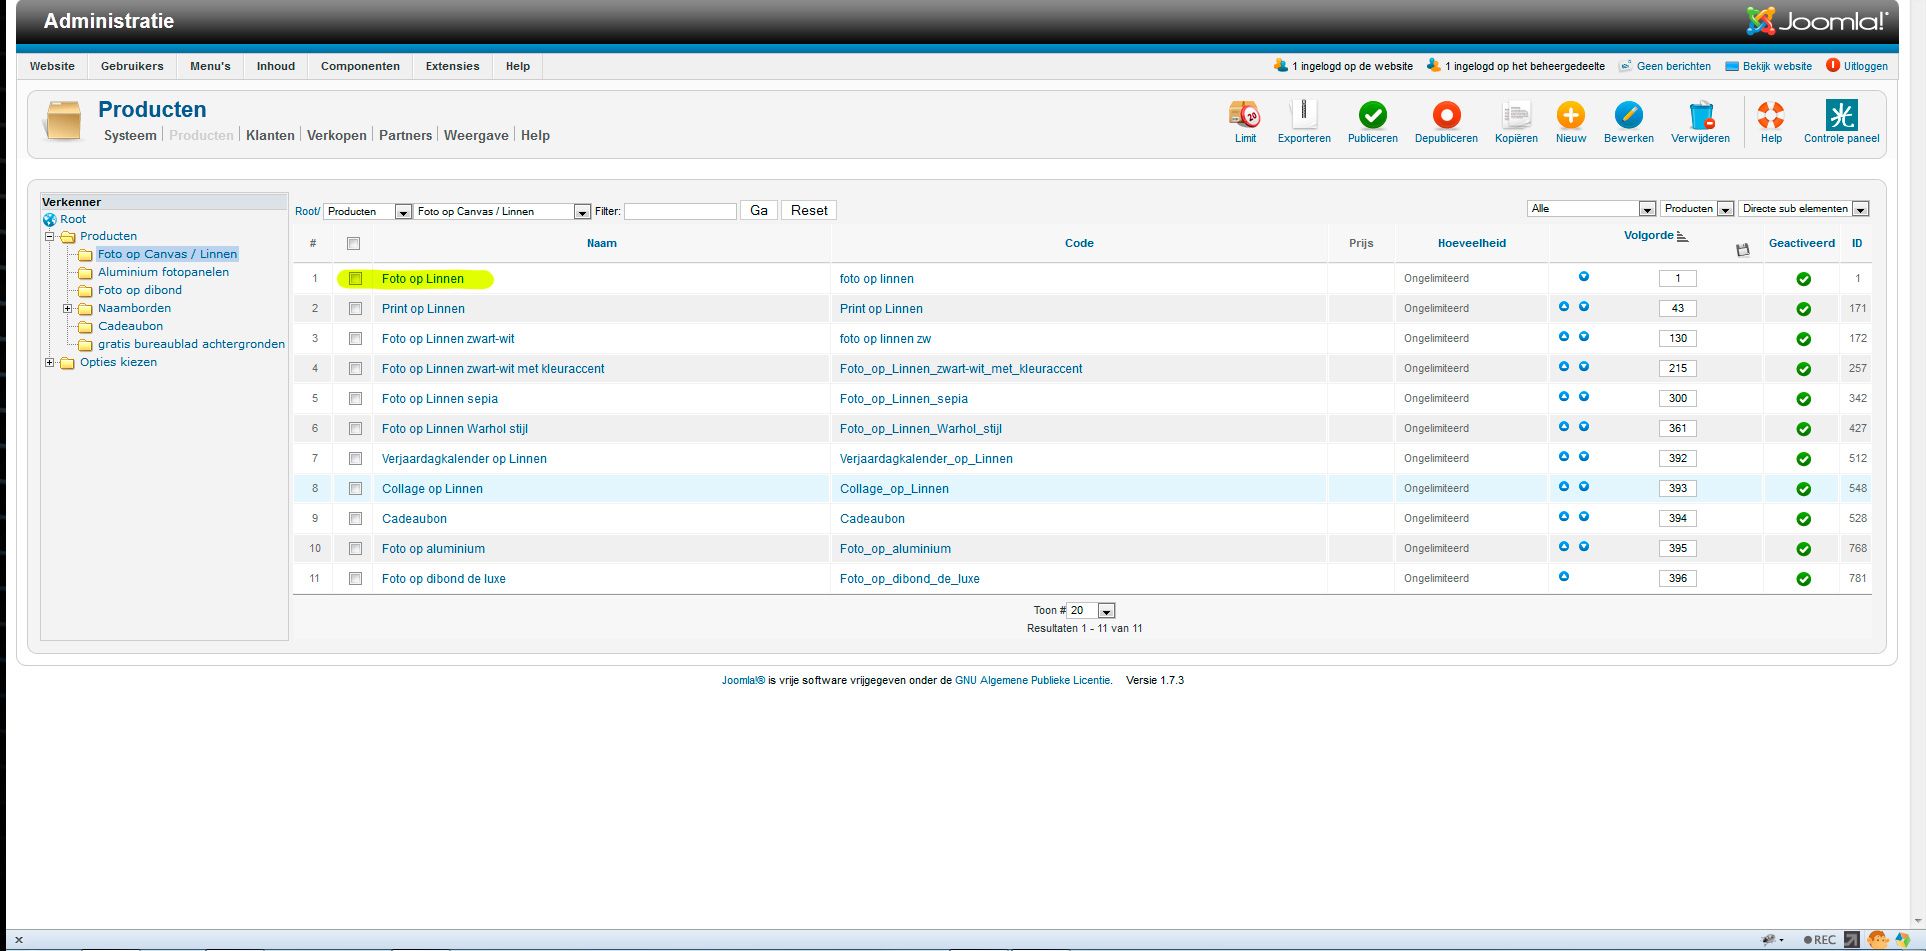Check the Verjaardagkalender op Linnen checkbox
Screen dimensions: 1926x951
pos(355,459)
